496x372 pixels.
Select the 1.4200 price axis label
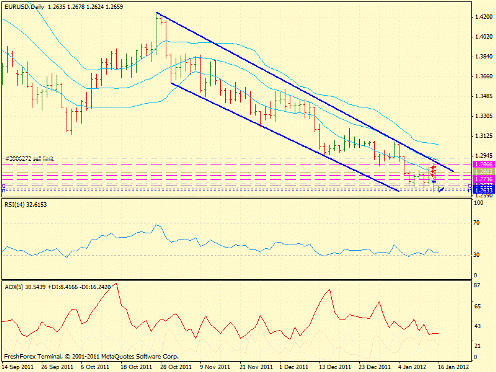click(484, 16)
